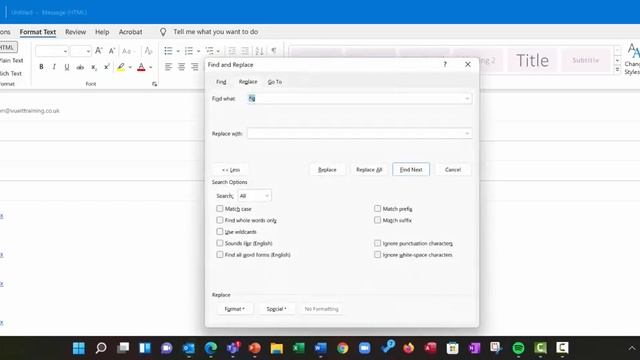Apply yellow text highlight color
The width and height of the screenshot is (640, 360).
[x=121, y=67]
